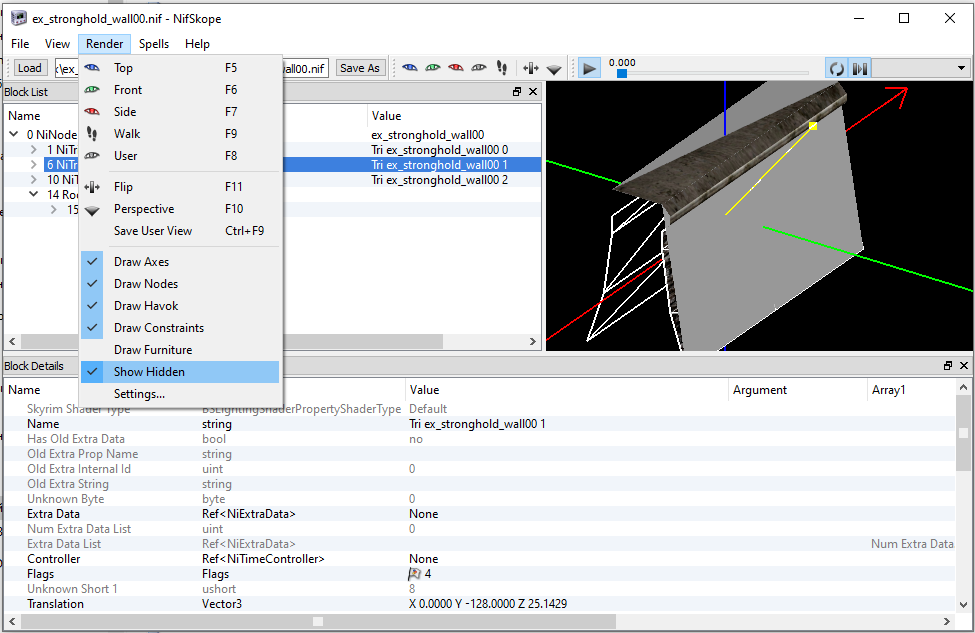Click the Save As button
This screenshot has height=633, width=975.
pos(359,68)
